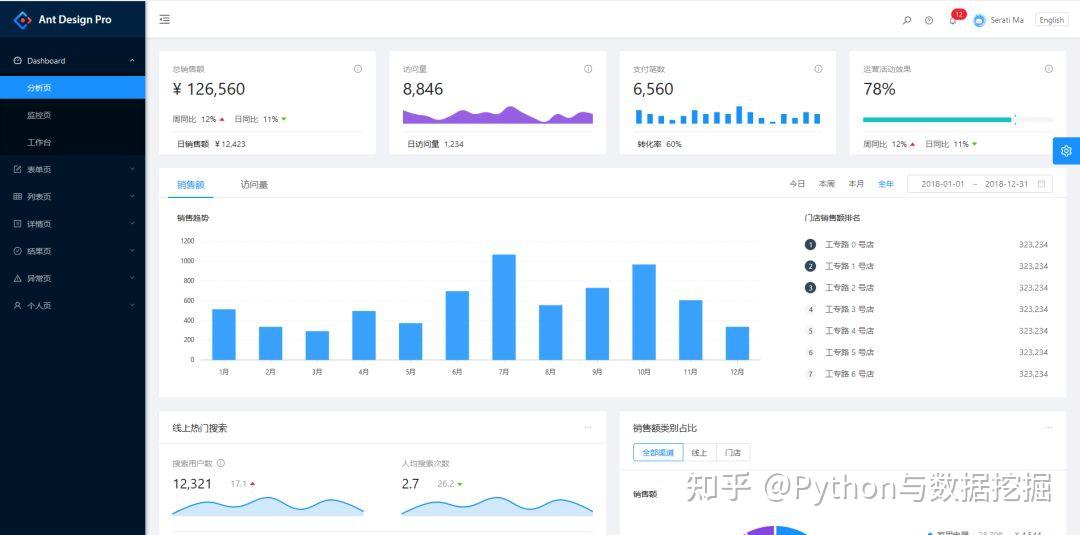The image size is (1080, 535).
Task: Expand the 列表页 menu group
Action: pyautogui.click(x=132, y=197)
